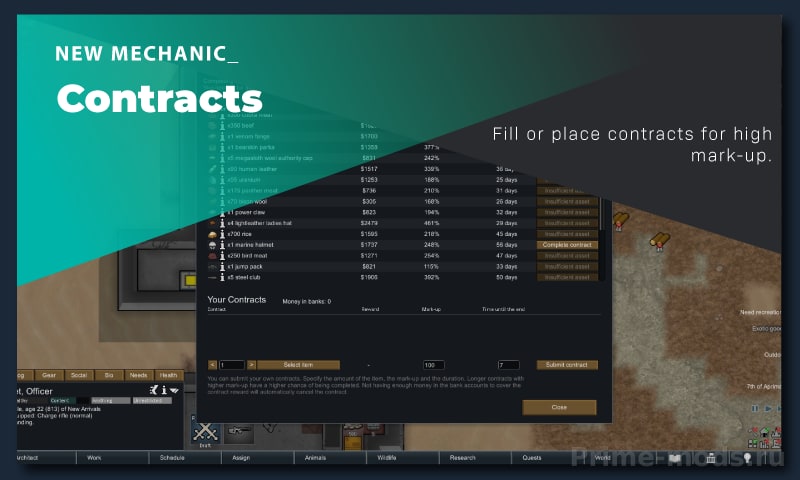Open the Needs tab
The width and height of the screenshot is (800, 480).
[x=138, y=375]
